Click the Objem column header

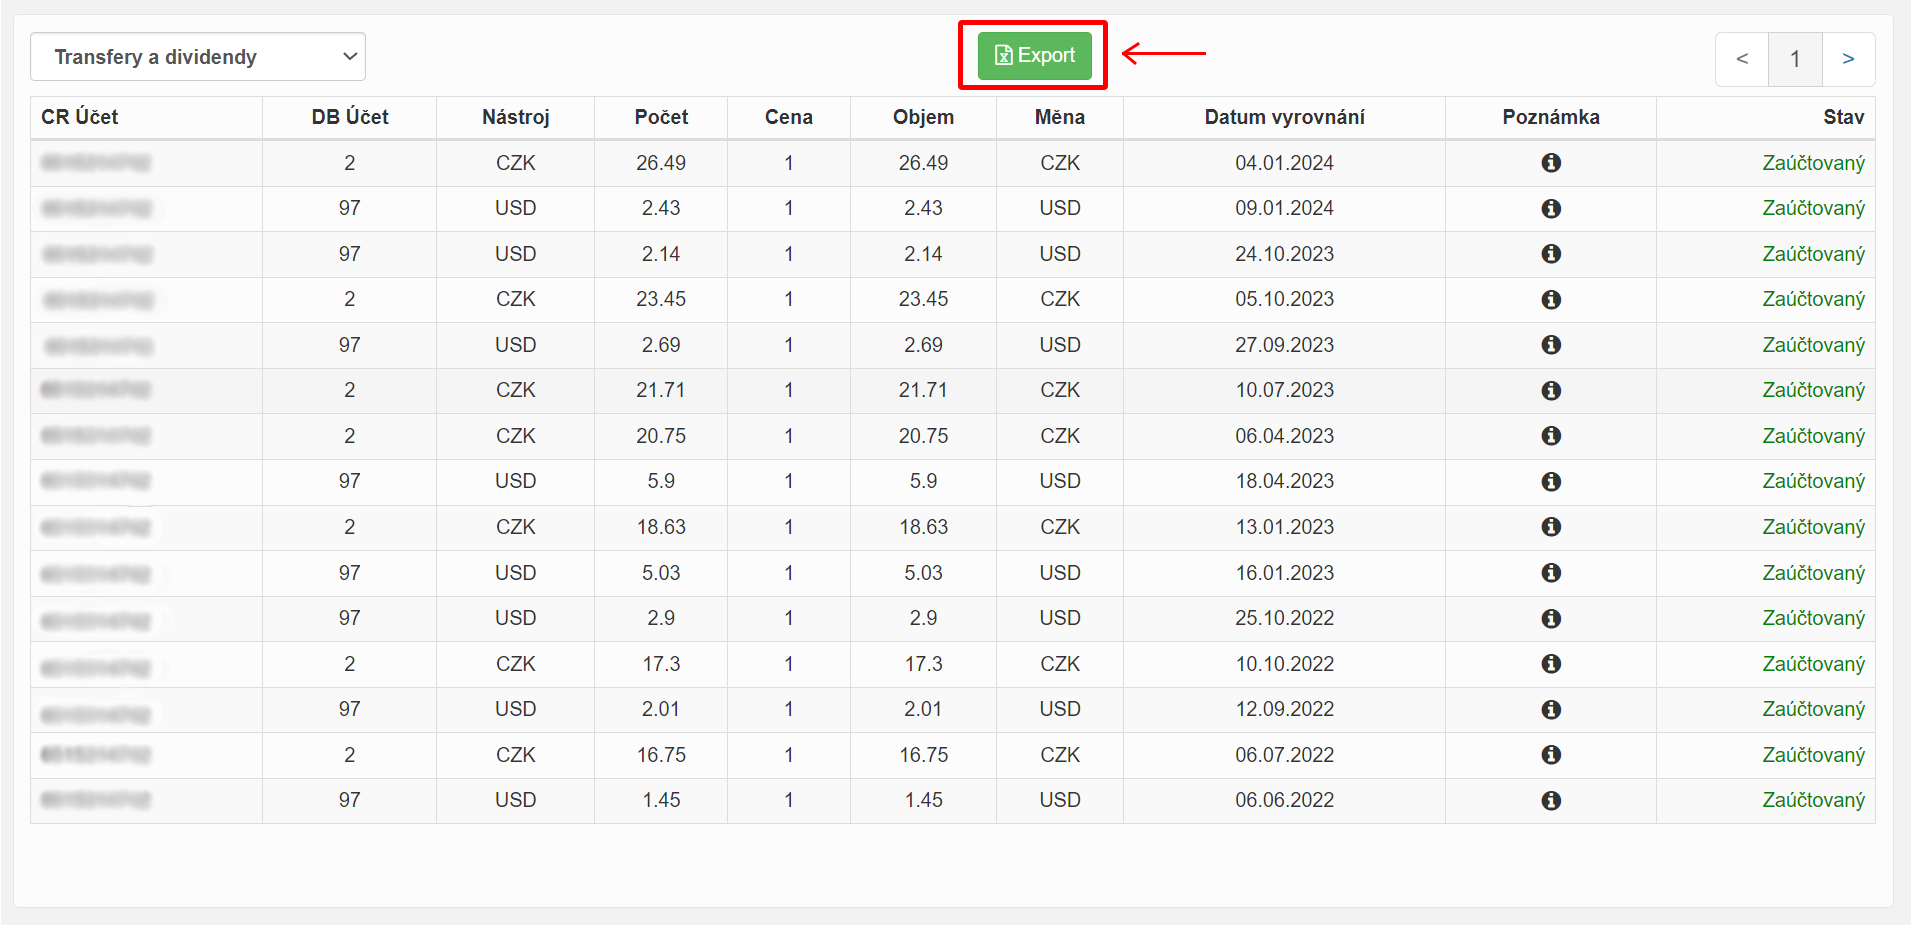[923, 117]
